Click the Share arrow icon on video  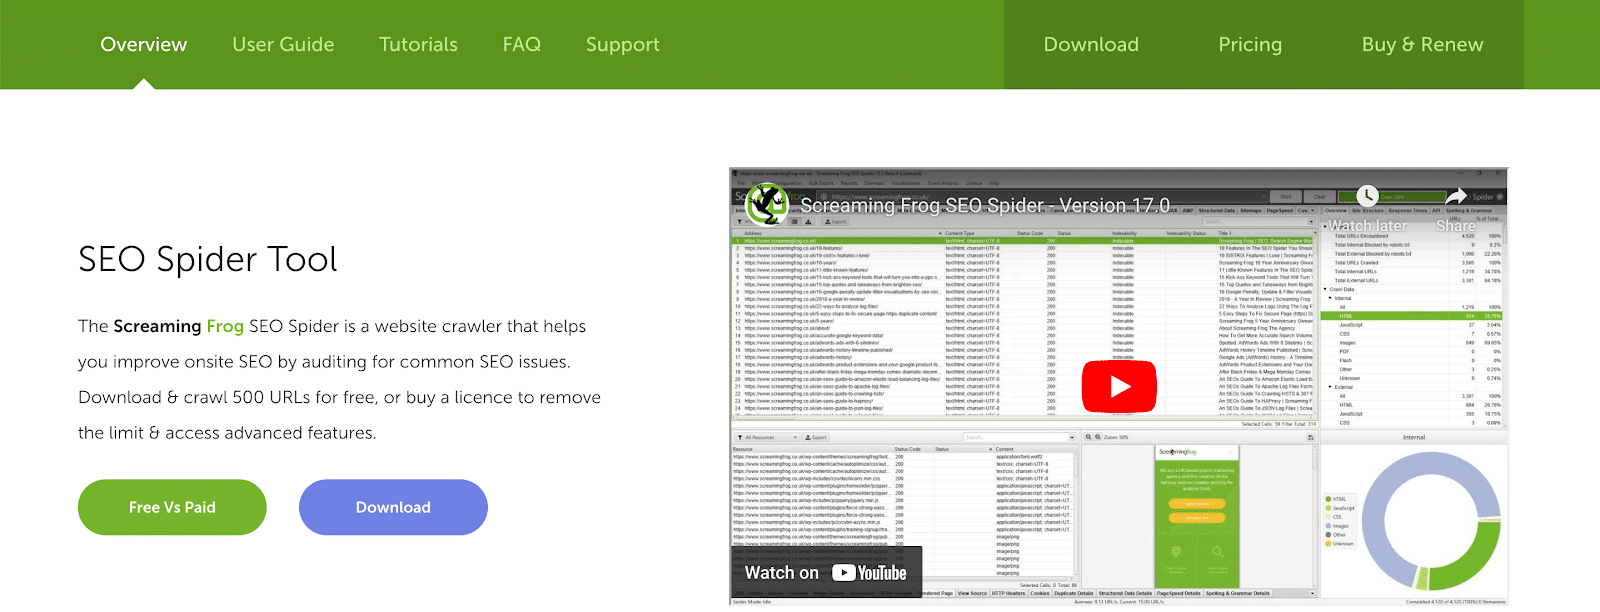tap(1456, 196)
